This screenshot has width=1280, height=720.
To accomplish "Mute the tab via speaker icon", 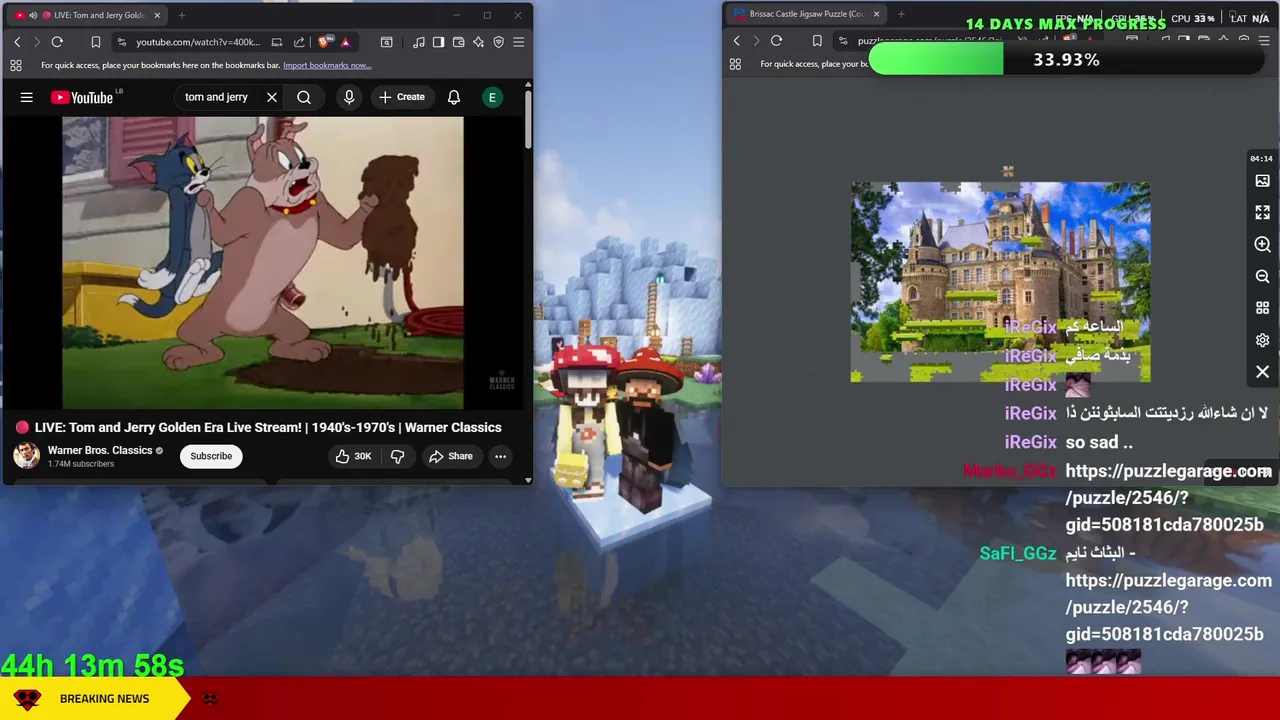I will coord(33,15).
